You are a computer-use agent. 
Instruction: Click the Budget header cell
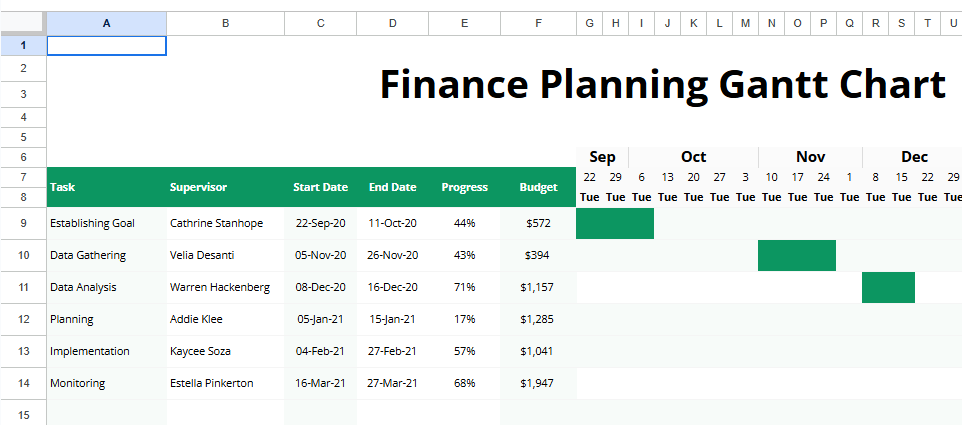click(538, 187)
